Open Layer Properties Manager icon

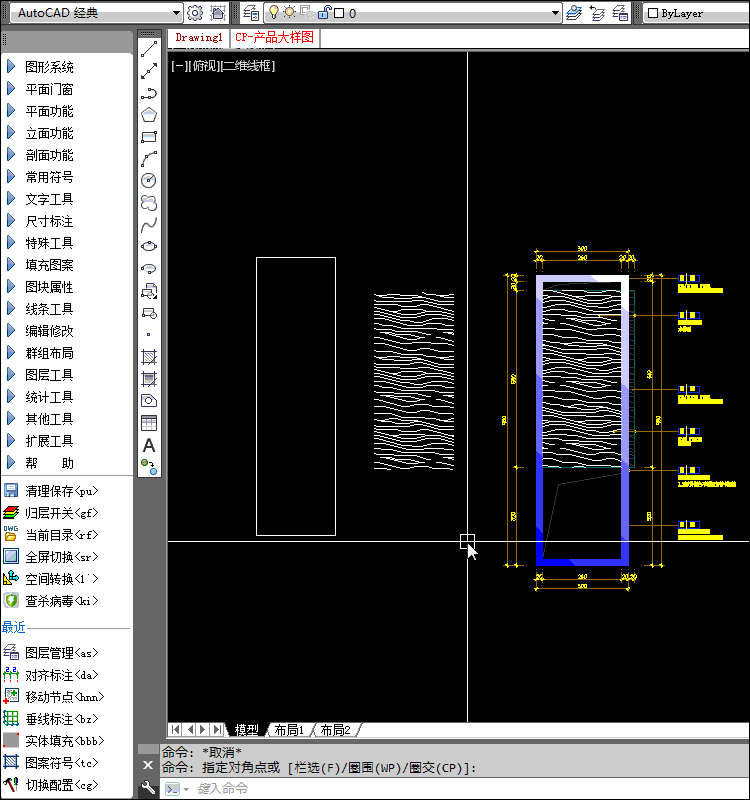click(x=251, y=13)
